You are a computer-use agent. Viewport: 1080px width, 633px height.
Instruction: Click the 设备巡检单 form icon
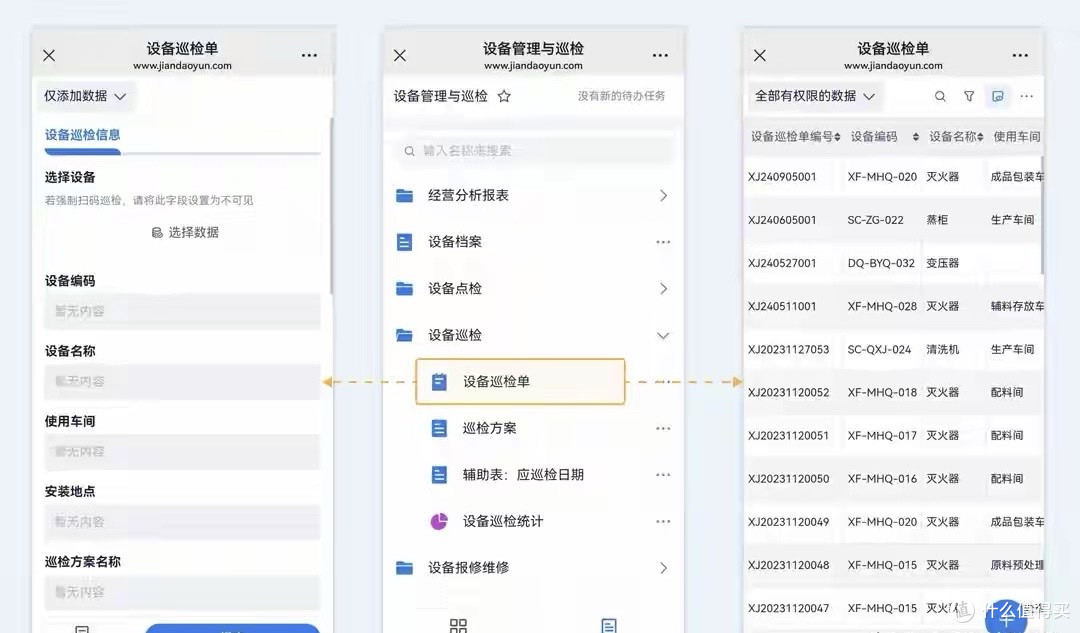coord(439,382)
